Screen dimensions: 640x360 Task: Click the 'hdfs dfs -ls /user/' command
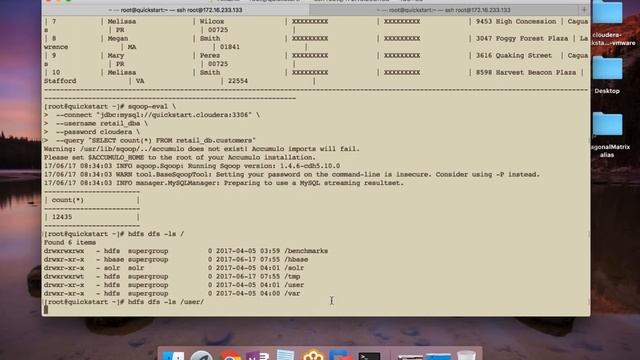(166, 302)
